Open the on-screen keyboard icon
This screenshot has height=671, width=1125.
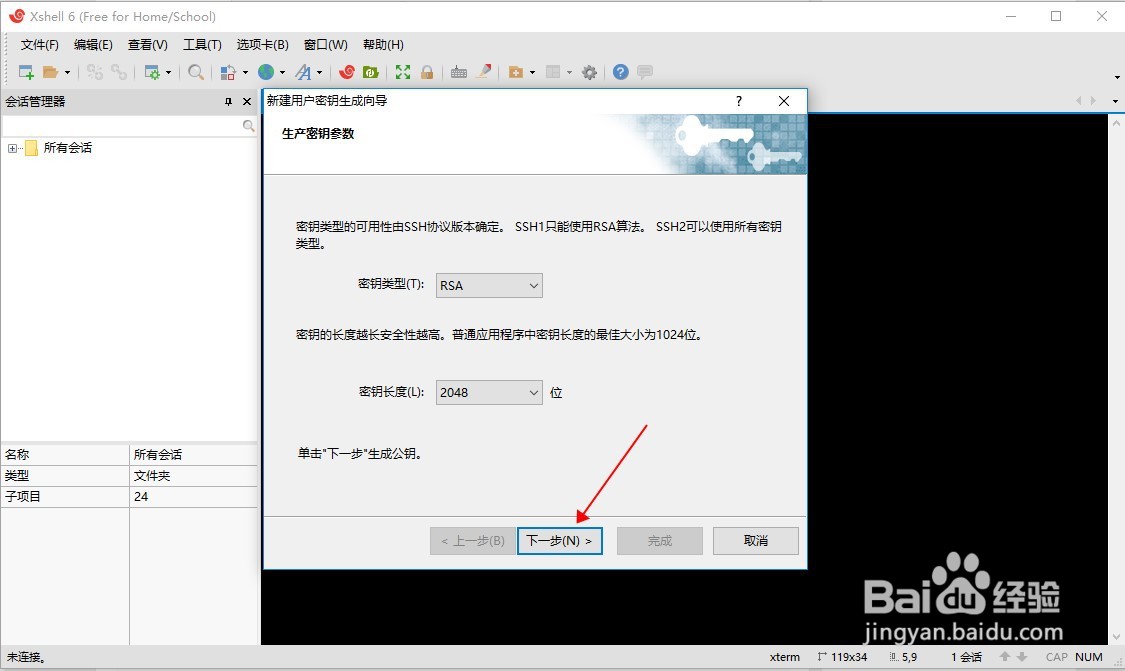[458, 72]
